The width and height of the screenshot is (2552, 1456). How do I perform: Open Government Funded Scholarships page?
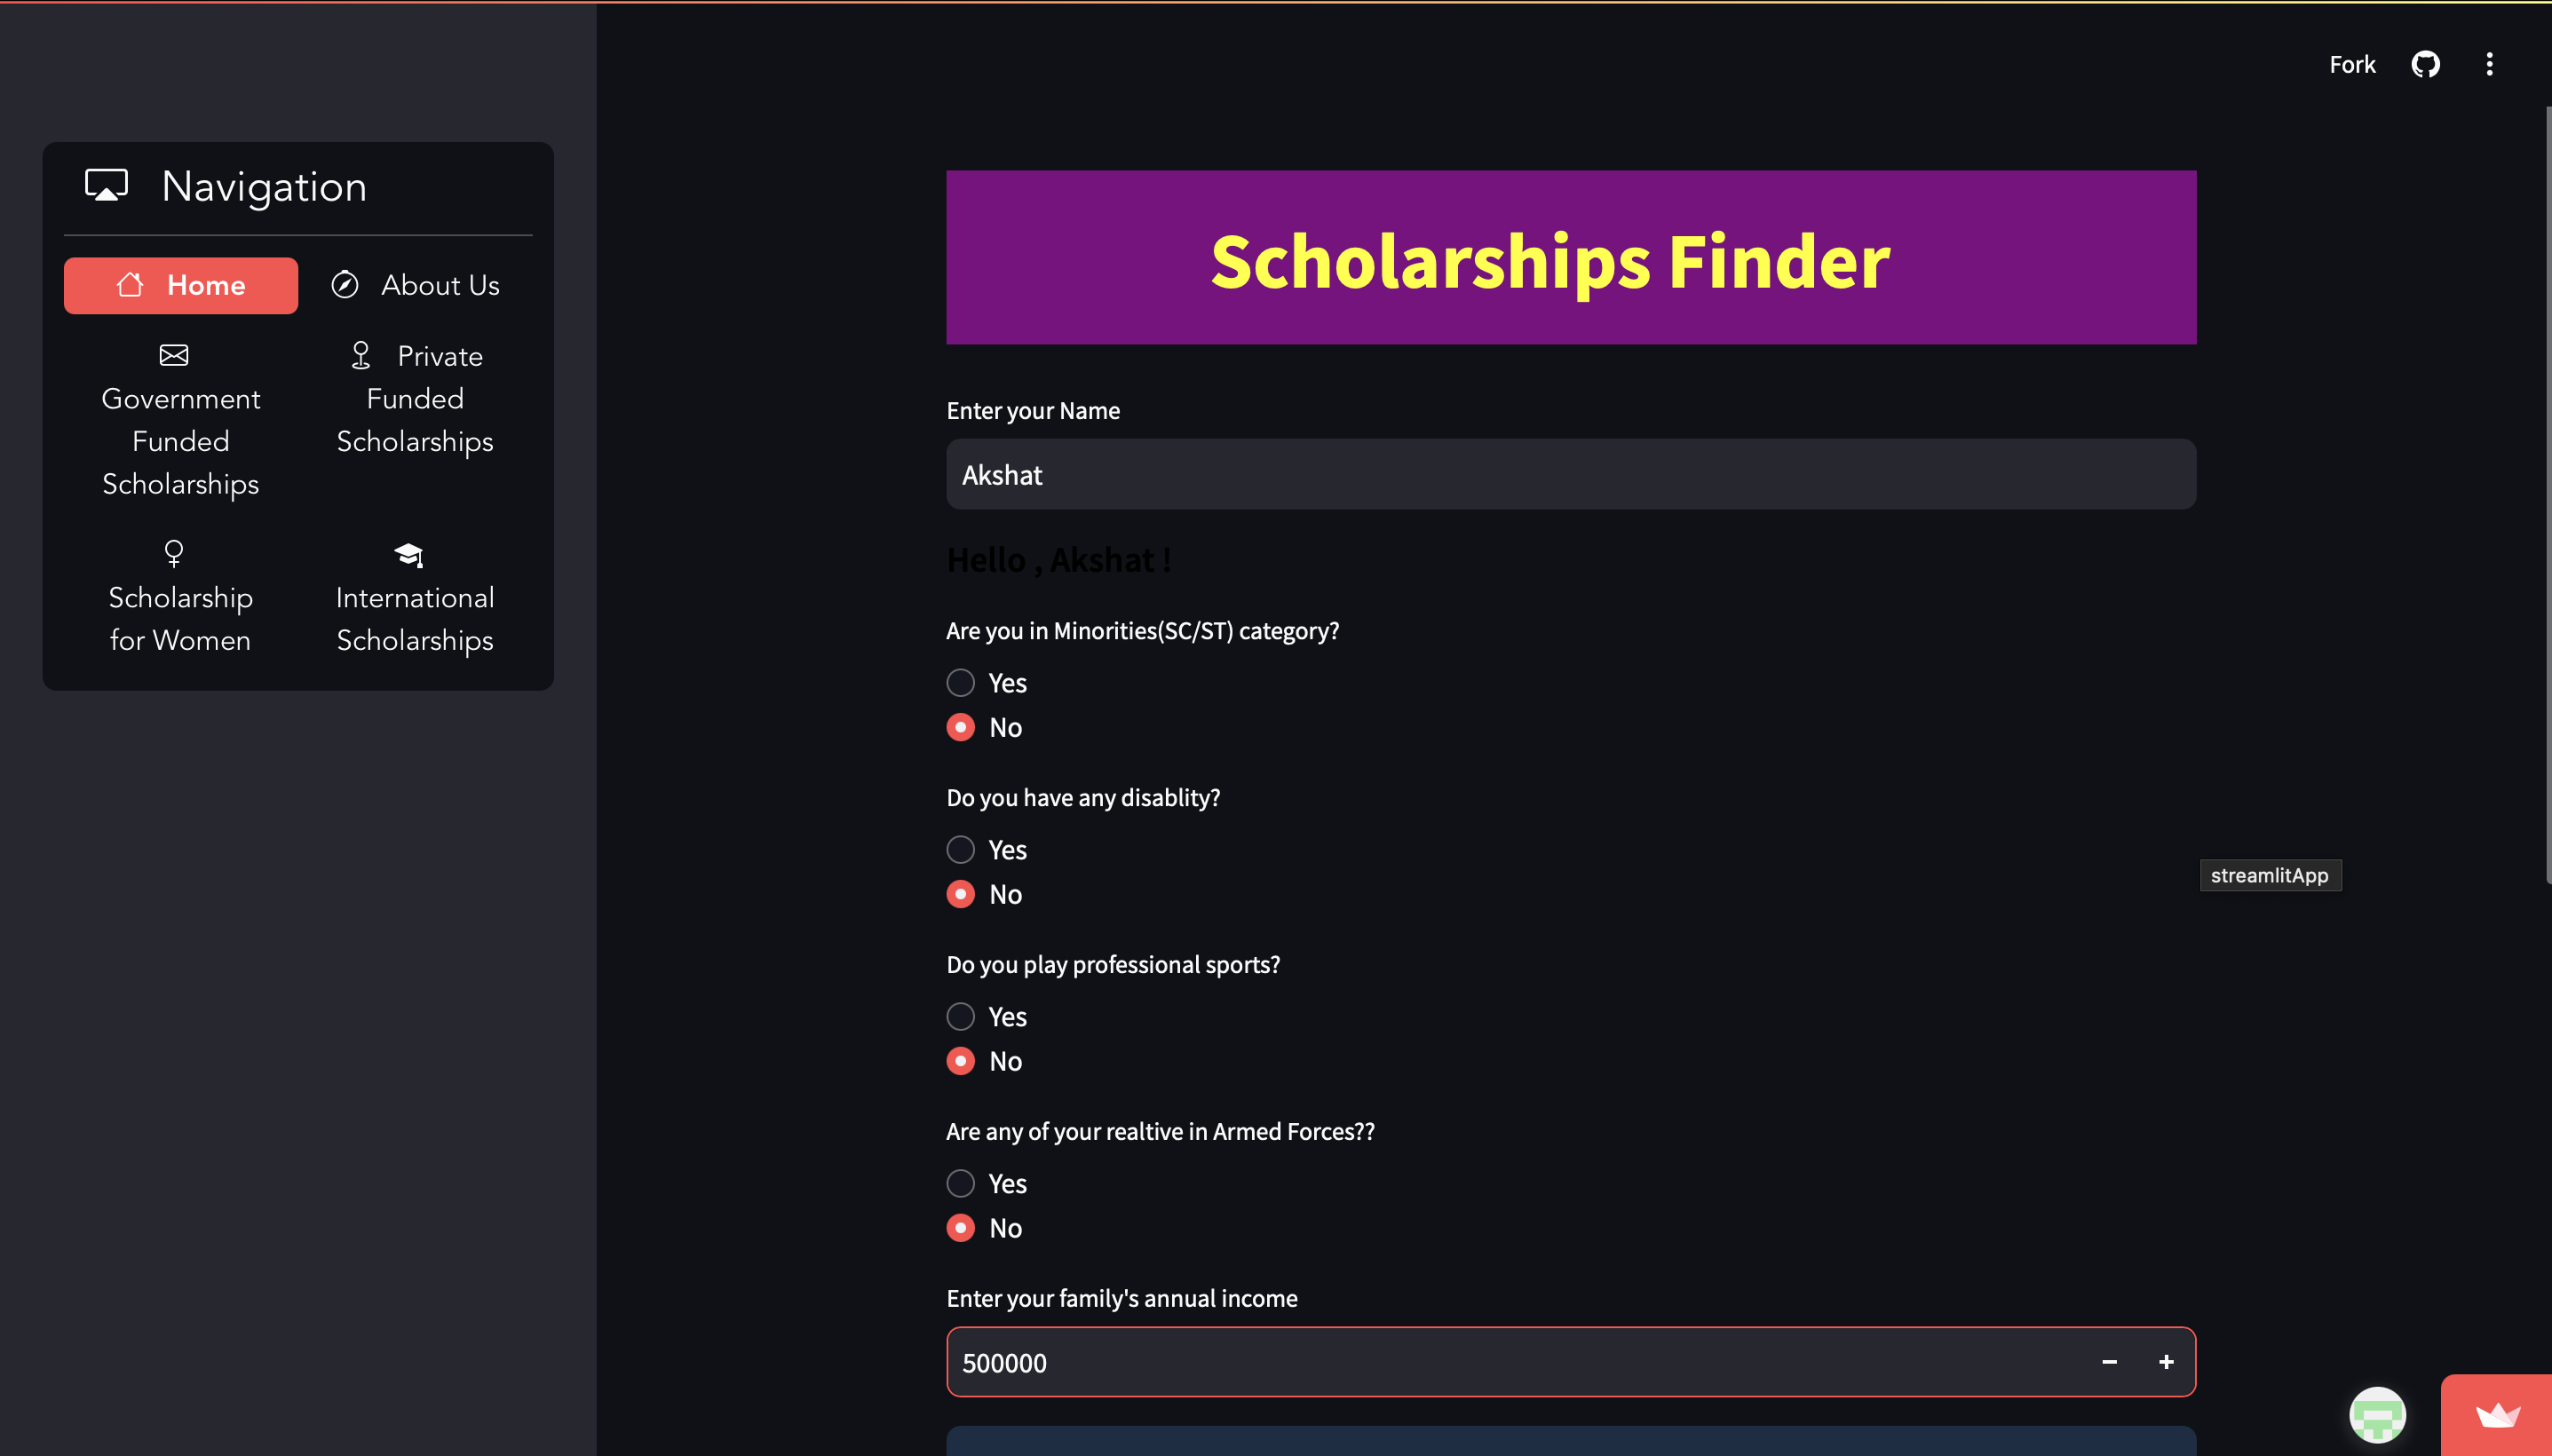click(181, 420)
